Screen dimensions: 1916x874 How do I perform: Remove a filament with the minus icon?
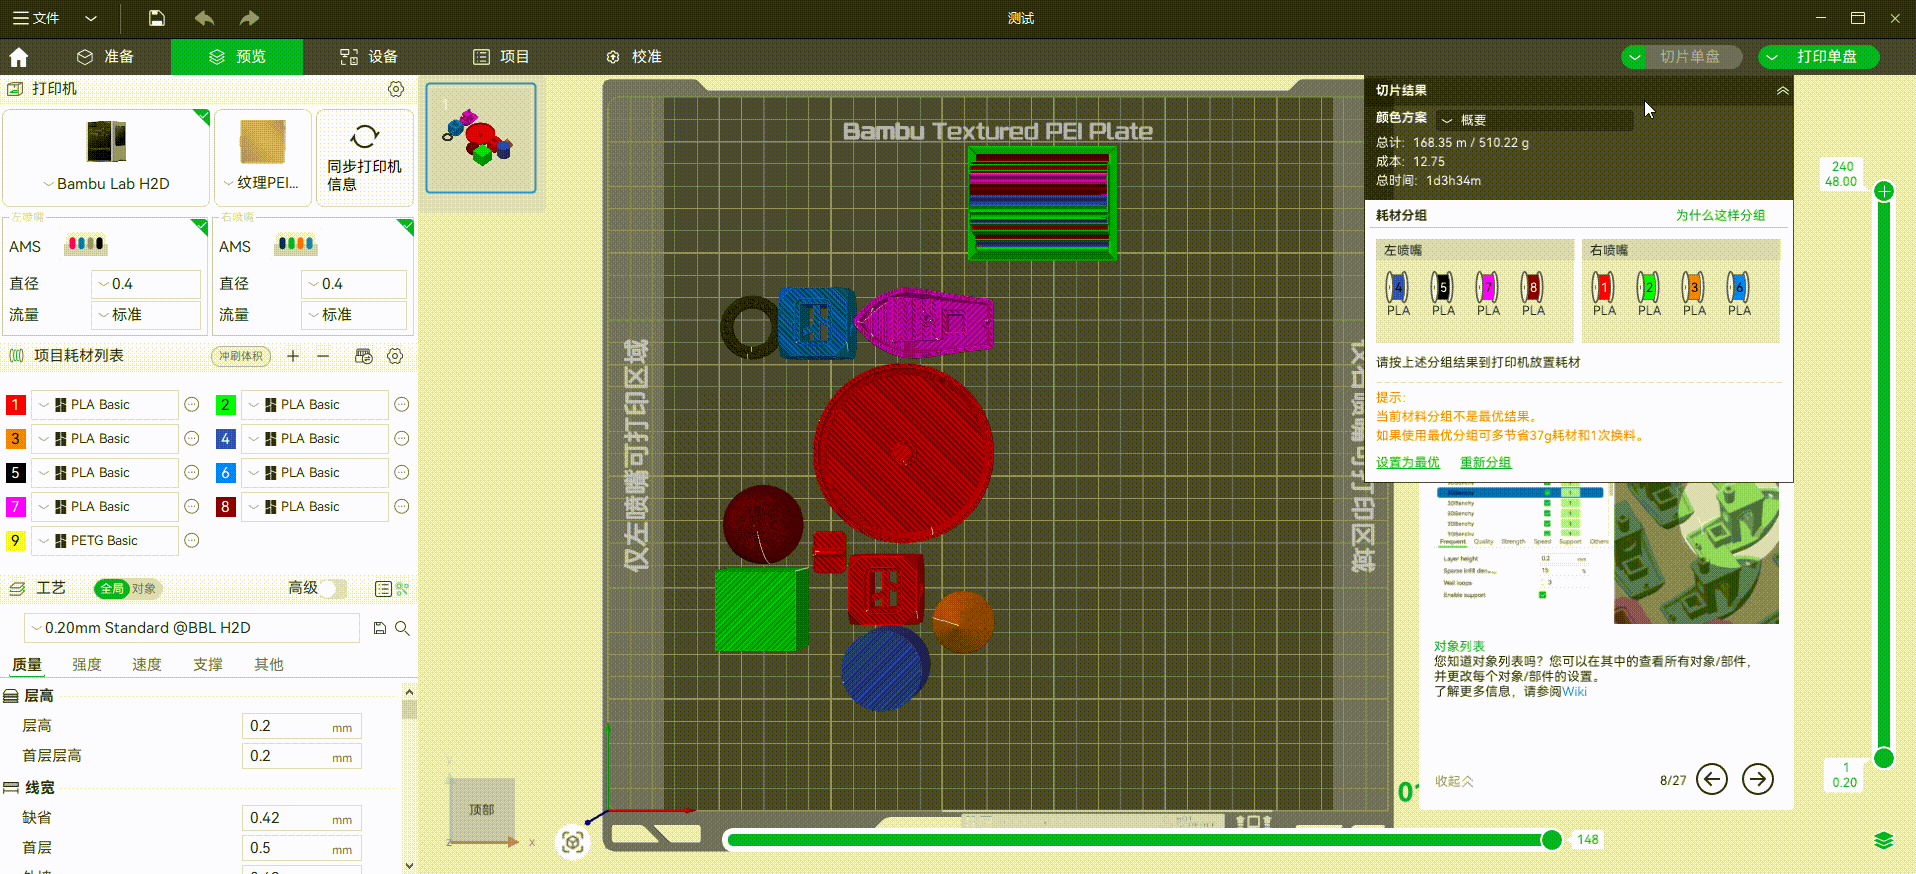[x=323, y=356]
